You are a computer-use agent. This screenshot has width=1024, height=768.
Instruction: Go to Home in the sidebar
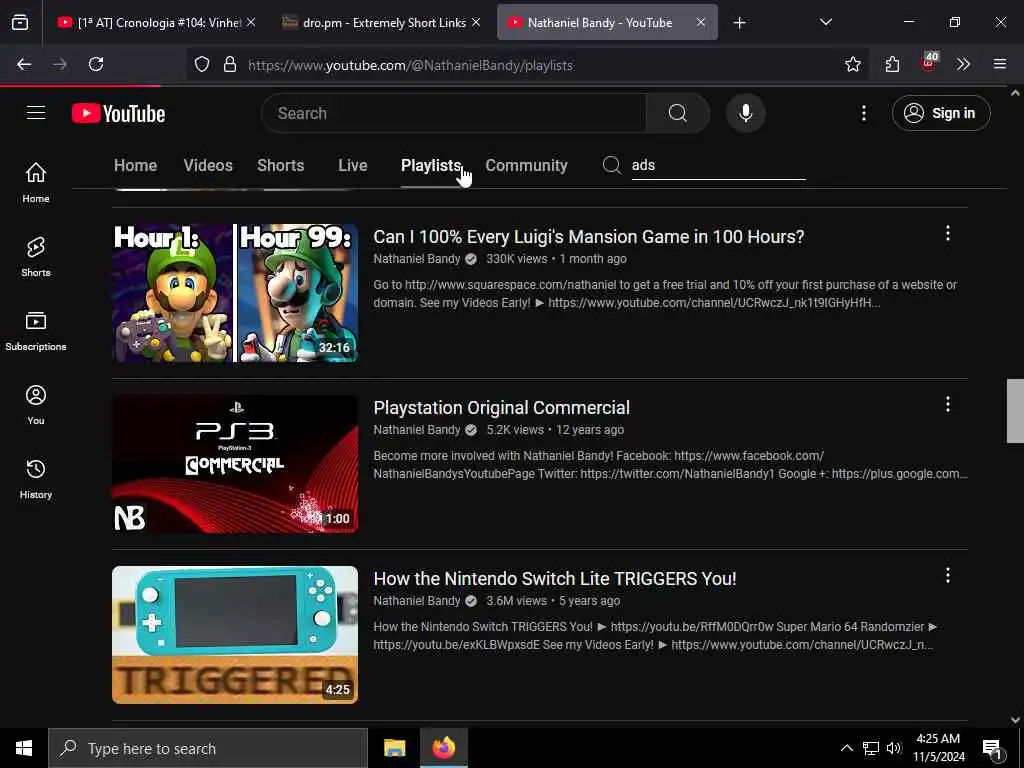click(36, 182)
